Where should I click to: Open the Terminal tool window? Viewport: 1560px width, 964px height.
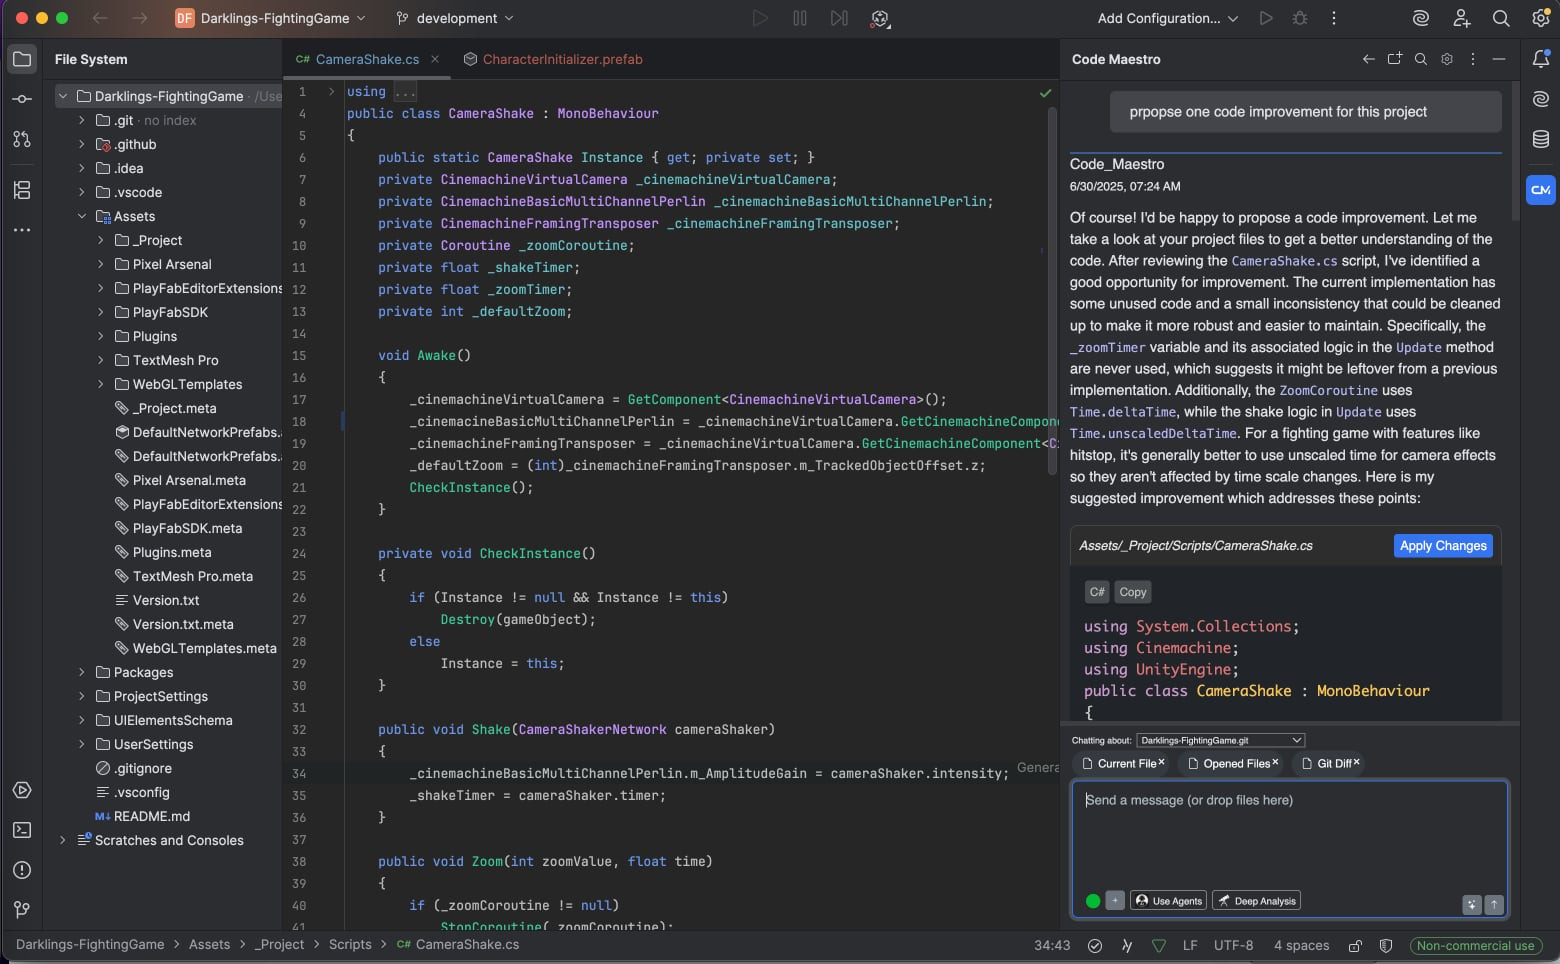tap(22, 830)
